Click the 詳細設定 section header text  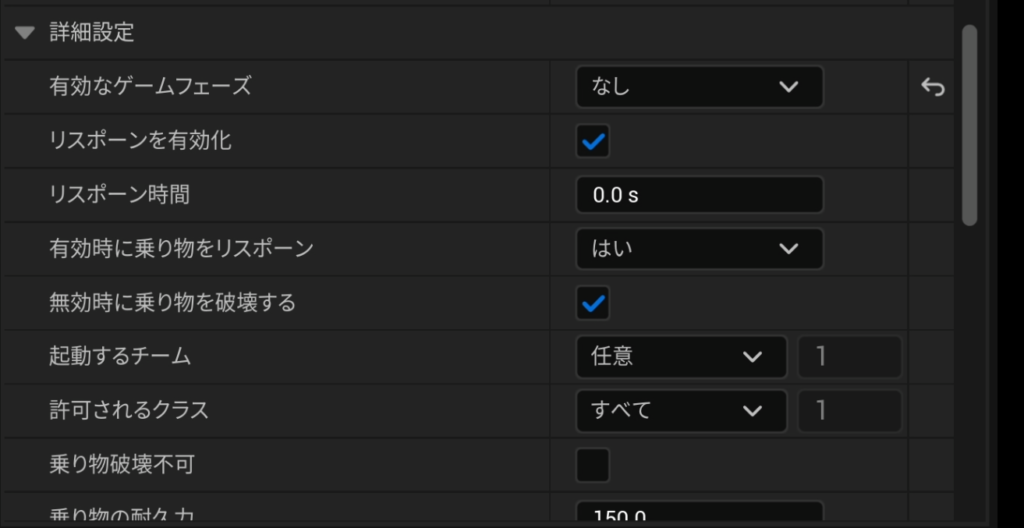coord(92,33)
